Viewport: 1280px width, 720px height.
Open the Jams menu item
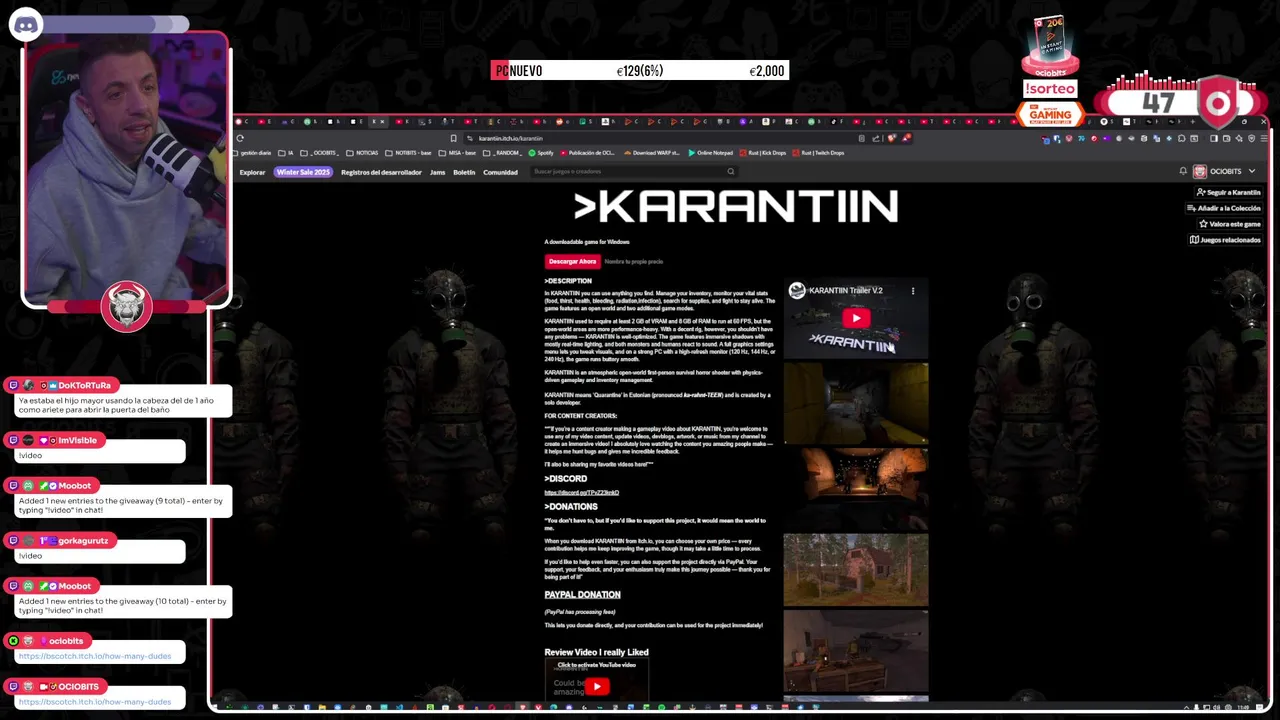(x=437, y=172)
